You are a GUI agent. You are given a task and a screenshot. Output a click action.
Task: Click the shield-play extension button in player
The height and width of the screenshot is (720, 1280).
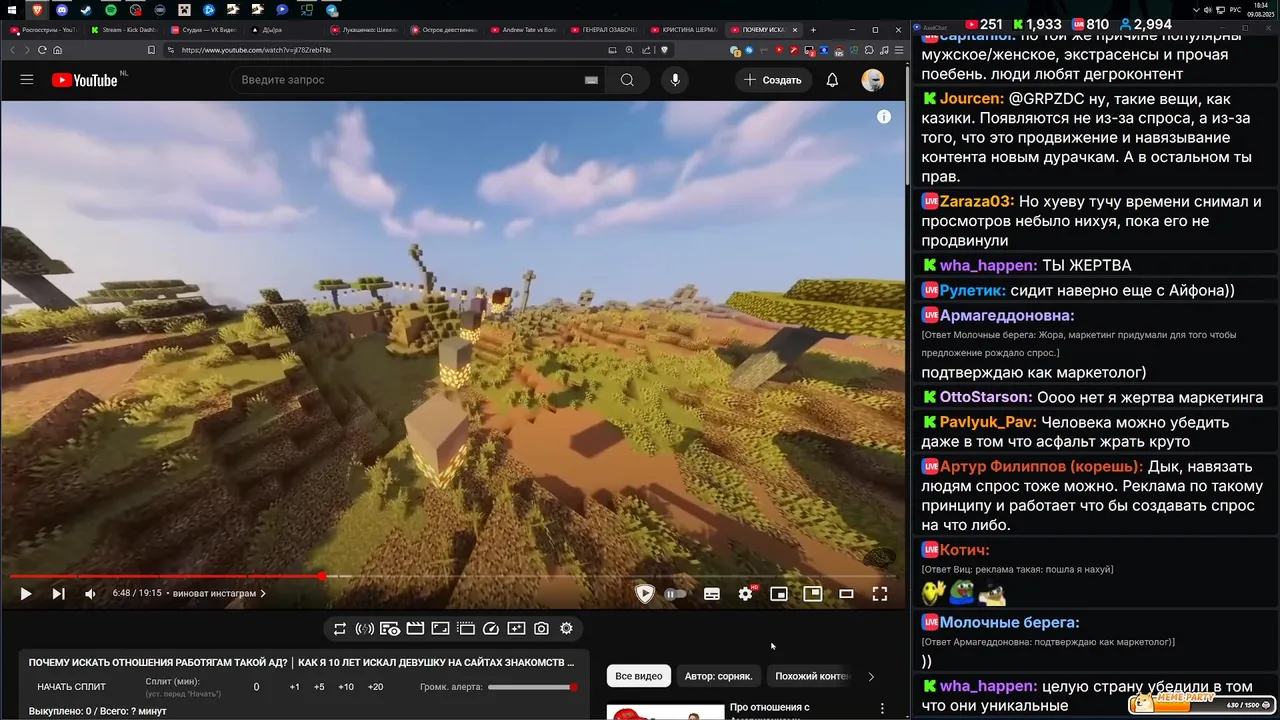645,594
